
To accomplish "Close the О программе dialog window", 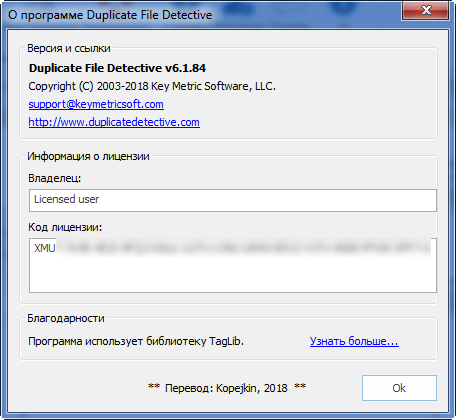I will (425, 10).
